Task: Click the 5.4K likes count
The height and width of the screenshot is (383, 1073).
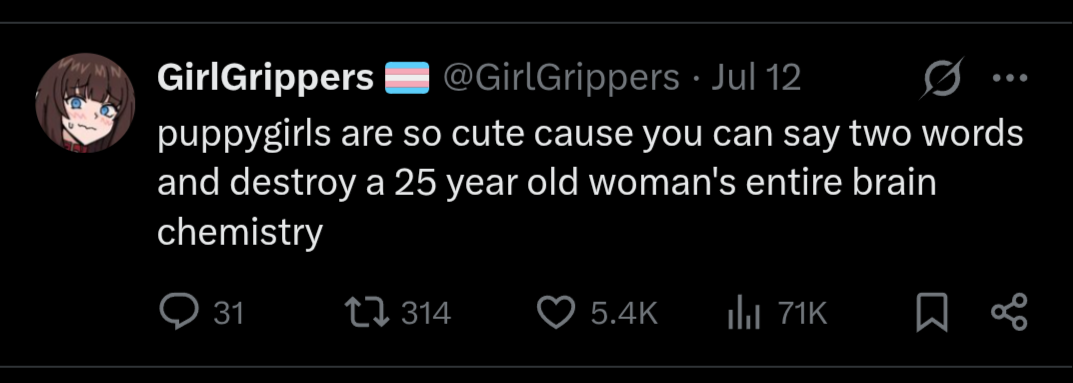Action: [624, 314]
